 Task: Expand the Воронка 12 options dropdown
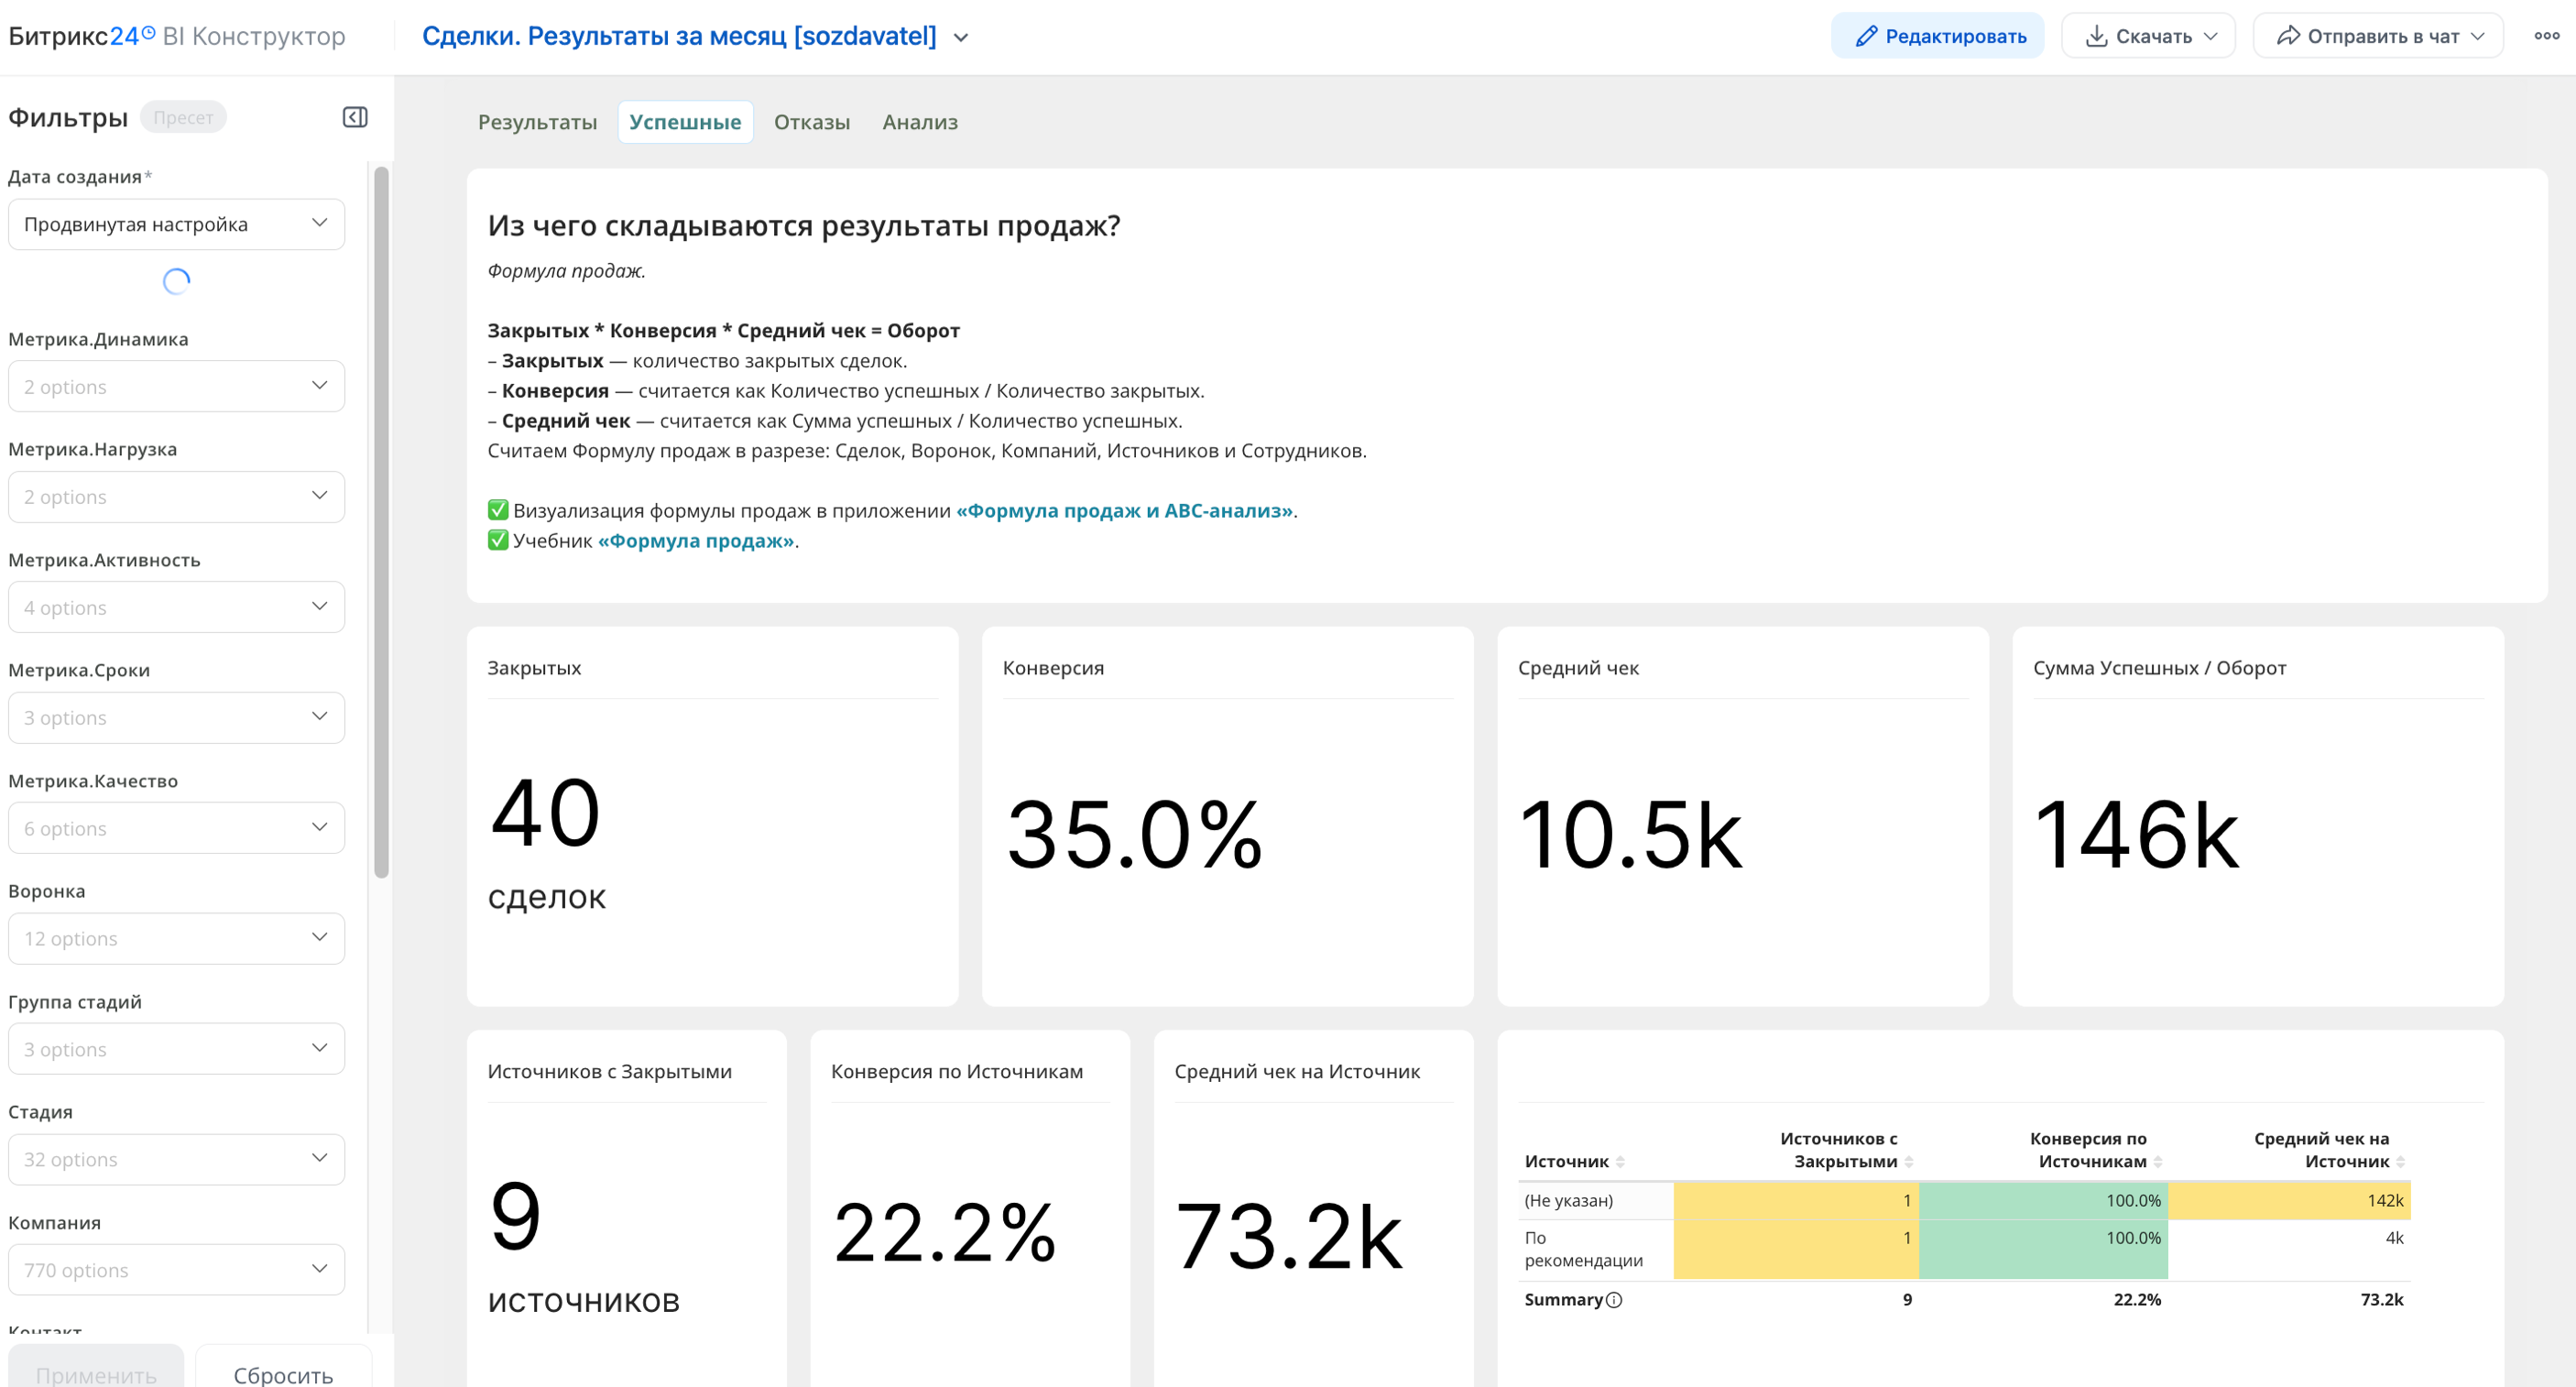click(x=176, y=938)
